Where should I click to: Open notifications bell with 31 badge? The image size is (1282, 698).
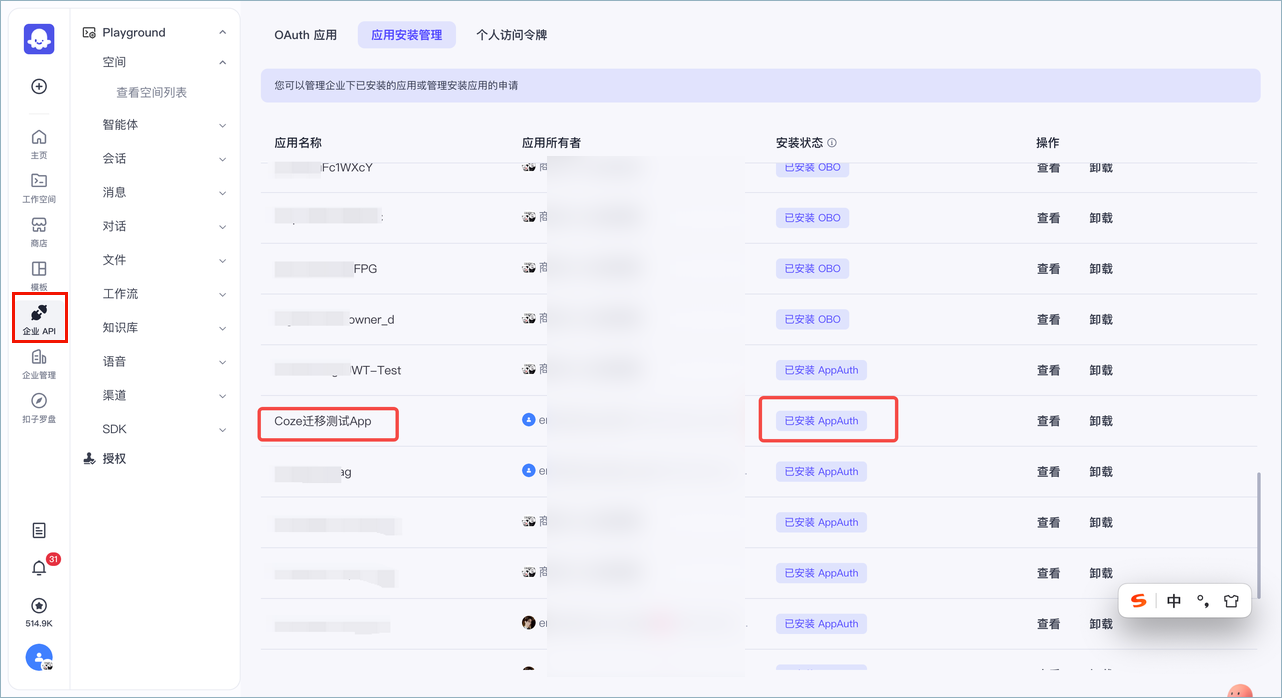point(40,568)
